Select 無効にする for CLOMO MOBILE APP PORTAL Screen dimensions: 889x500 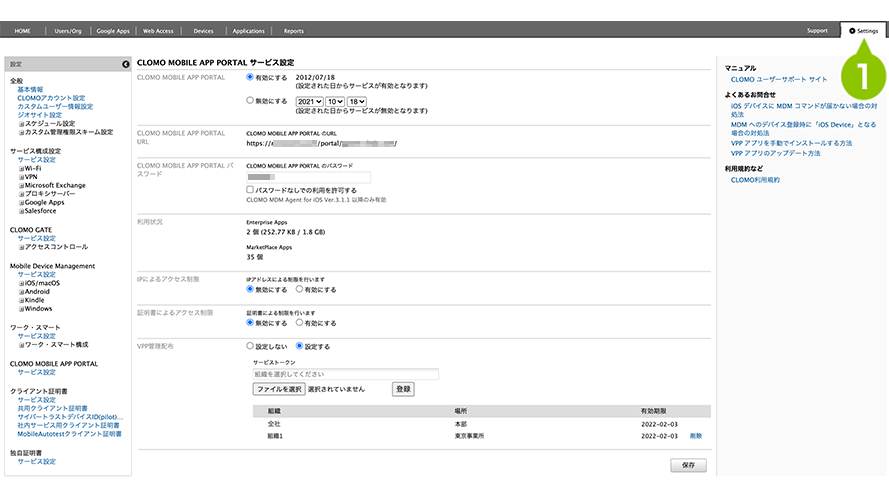pos(249,100)
